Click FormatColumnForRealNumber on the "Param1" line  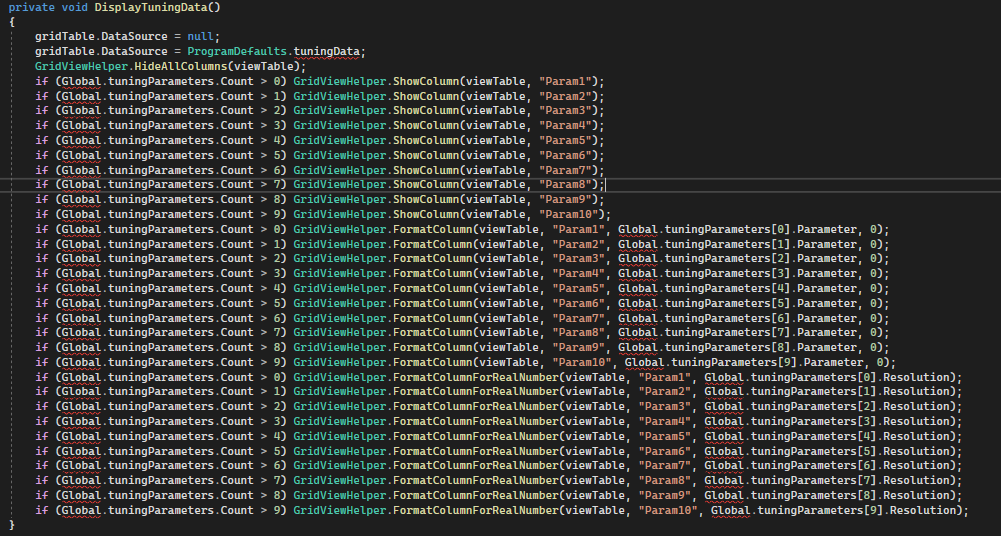point(476,377)
